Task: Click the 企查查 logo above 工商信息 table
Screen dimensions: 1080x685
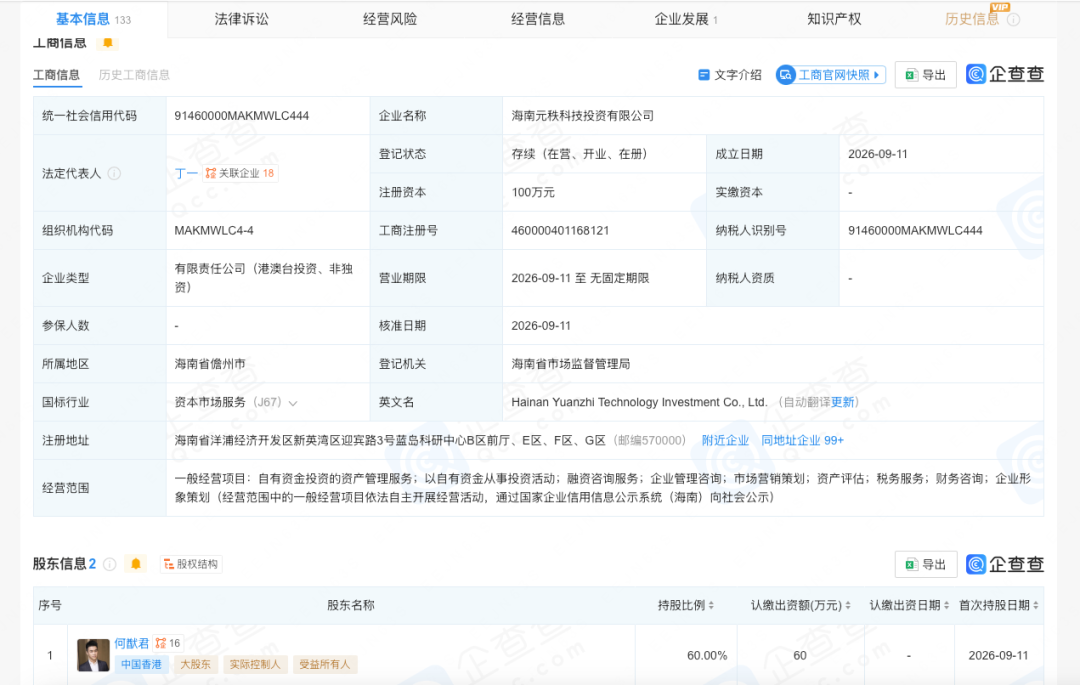Action: pos(1005,74)
